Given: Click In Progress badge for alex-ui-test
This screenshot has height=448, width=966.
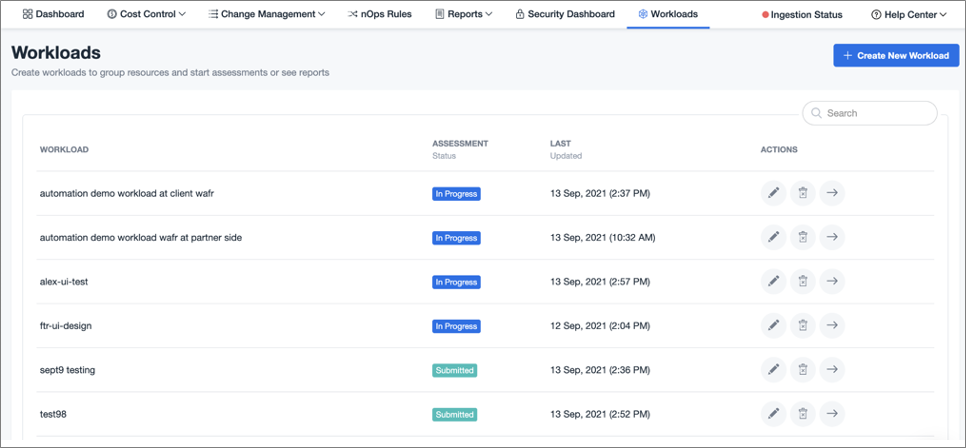Looking at the screenshot, I should coord(456,282).
